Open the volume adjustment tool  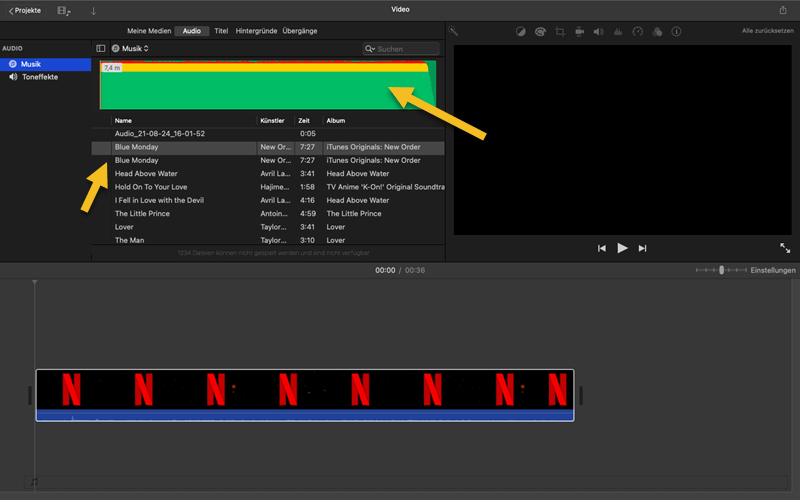[598, 31]
